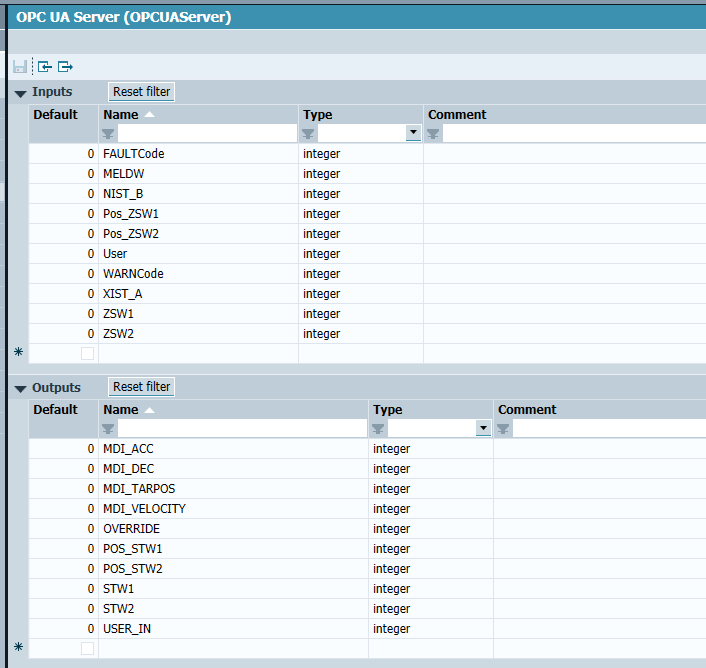
Task: Open the Outputs Type filter dropdown
Action: click(483, 428)
